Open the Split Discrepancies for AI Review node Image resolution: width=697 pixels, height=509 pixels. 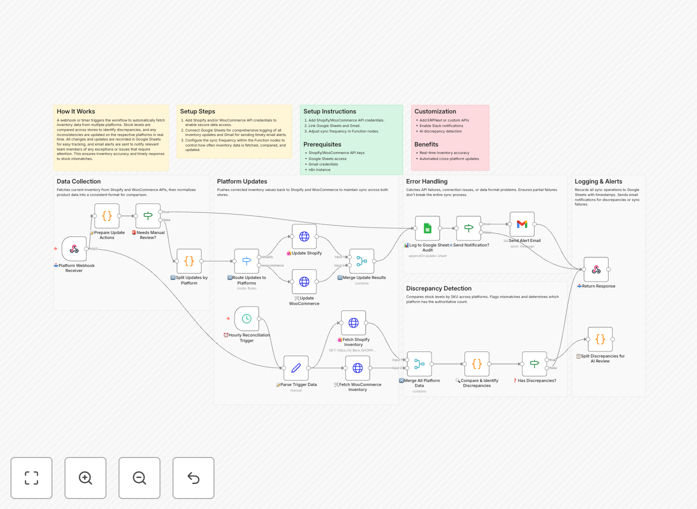(600, 339)
